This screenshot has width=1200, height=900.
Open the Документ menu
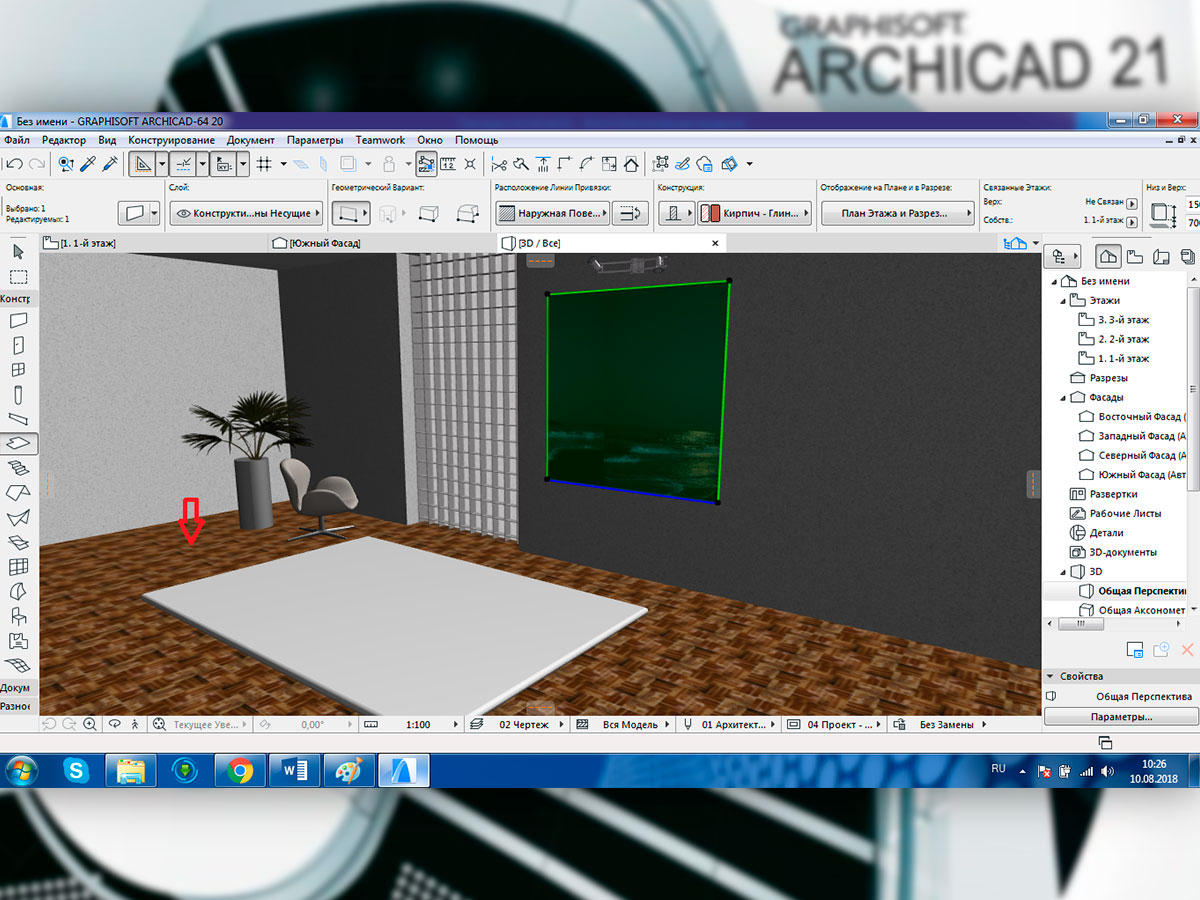coord(250,140)
